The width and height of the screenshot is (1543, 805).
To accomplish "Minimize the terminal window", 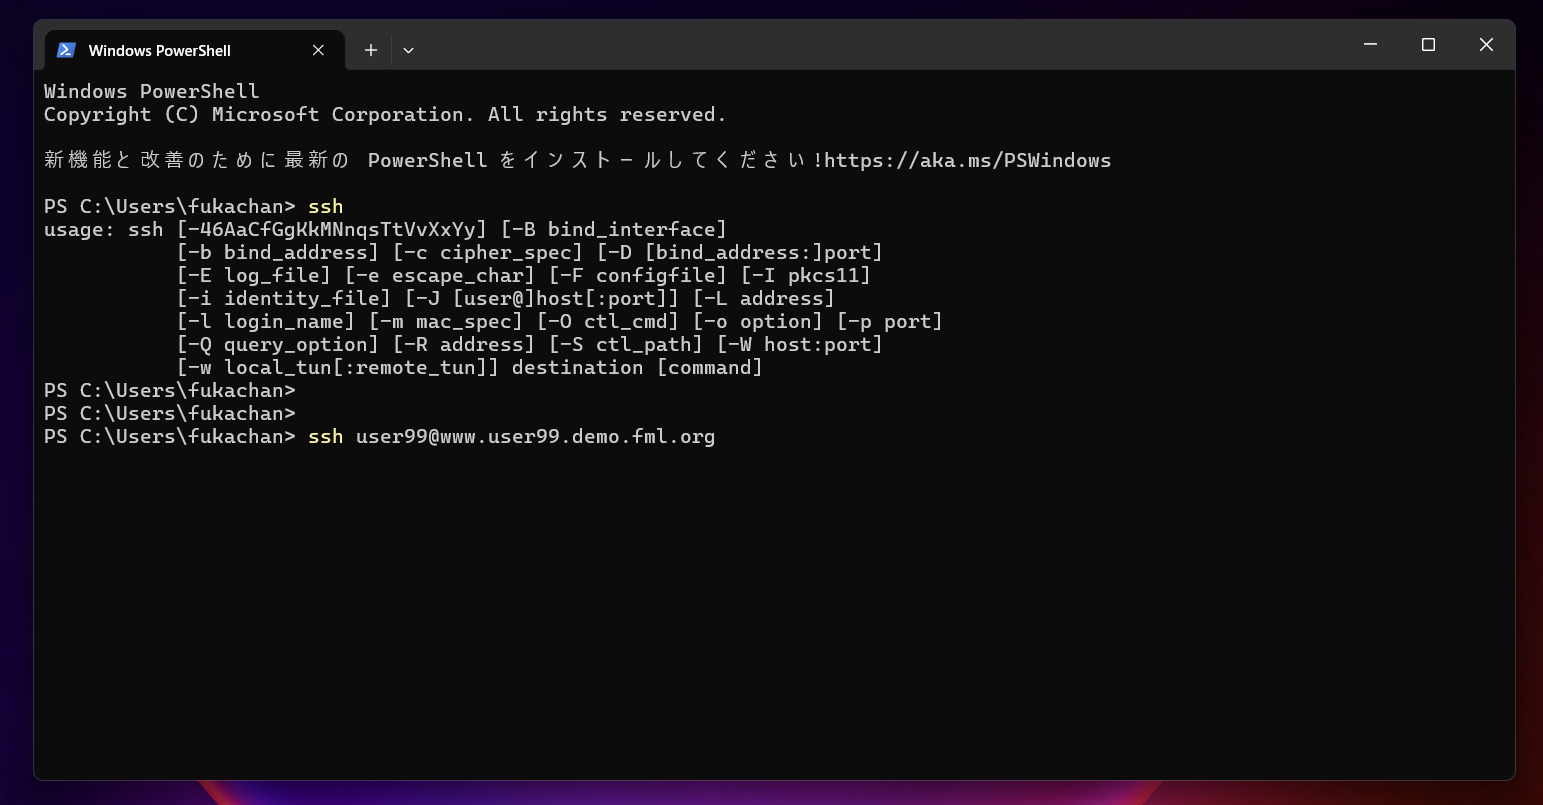I will 1371,44.
